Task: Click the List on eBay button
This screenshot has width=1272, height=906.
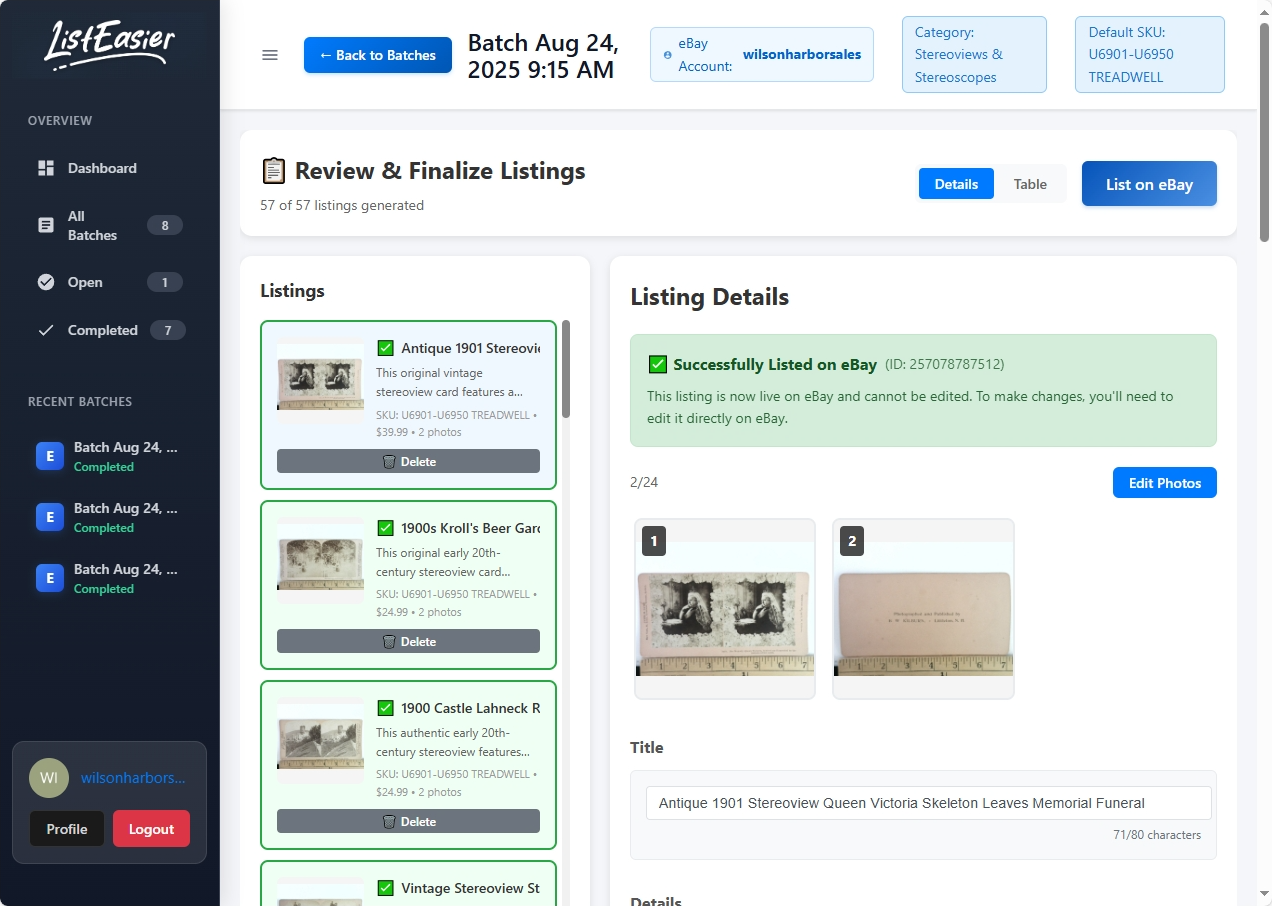Action: pos(1149,184)
